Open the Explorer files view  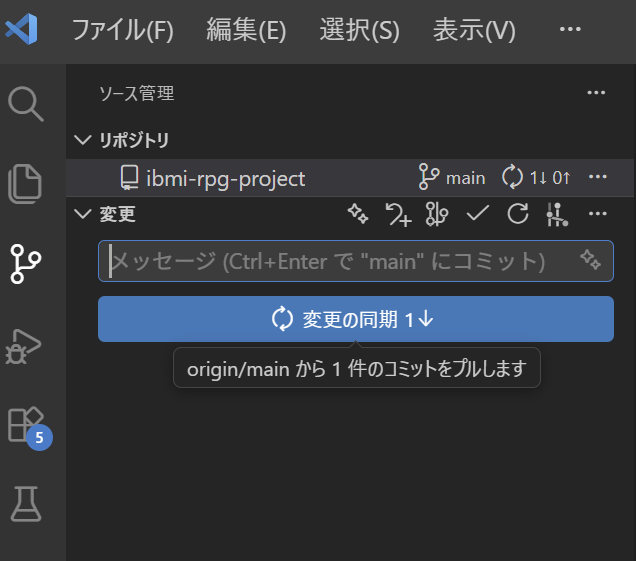pos(26,183)
